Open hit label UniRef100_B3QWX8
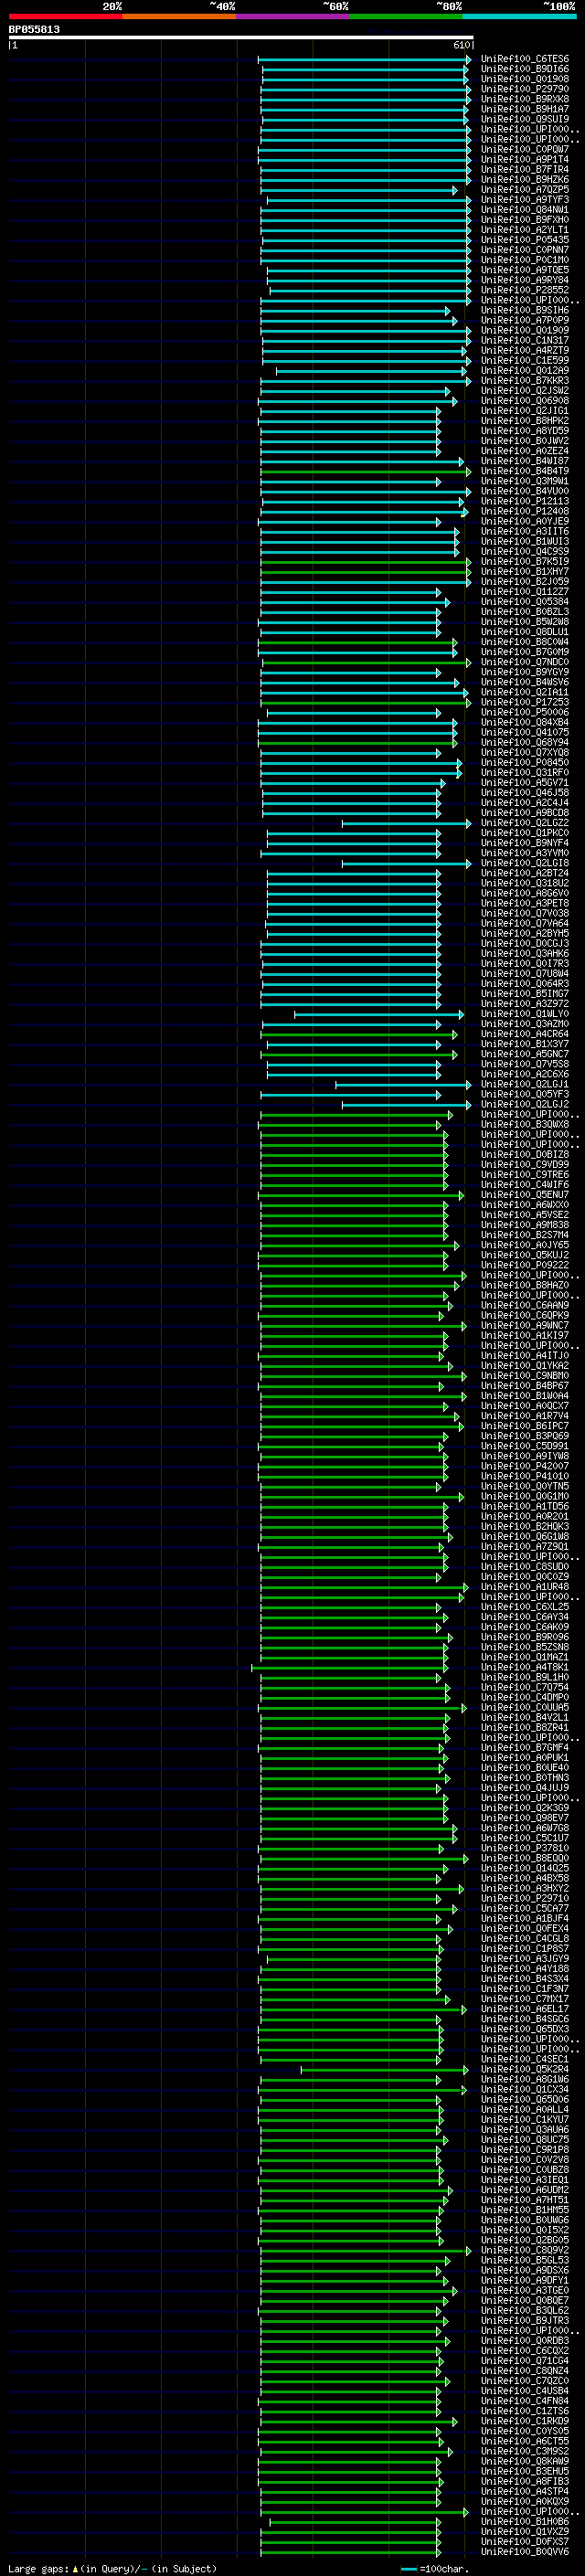585x2576 pixels. pyautogui.click(x=524, y=1125)
